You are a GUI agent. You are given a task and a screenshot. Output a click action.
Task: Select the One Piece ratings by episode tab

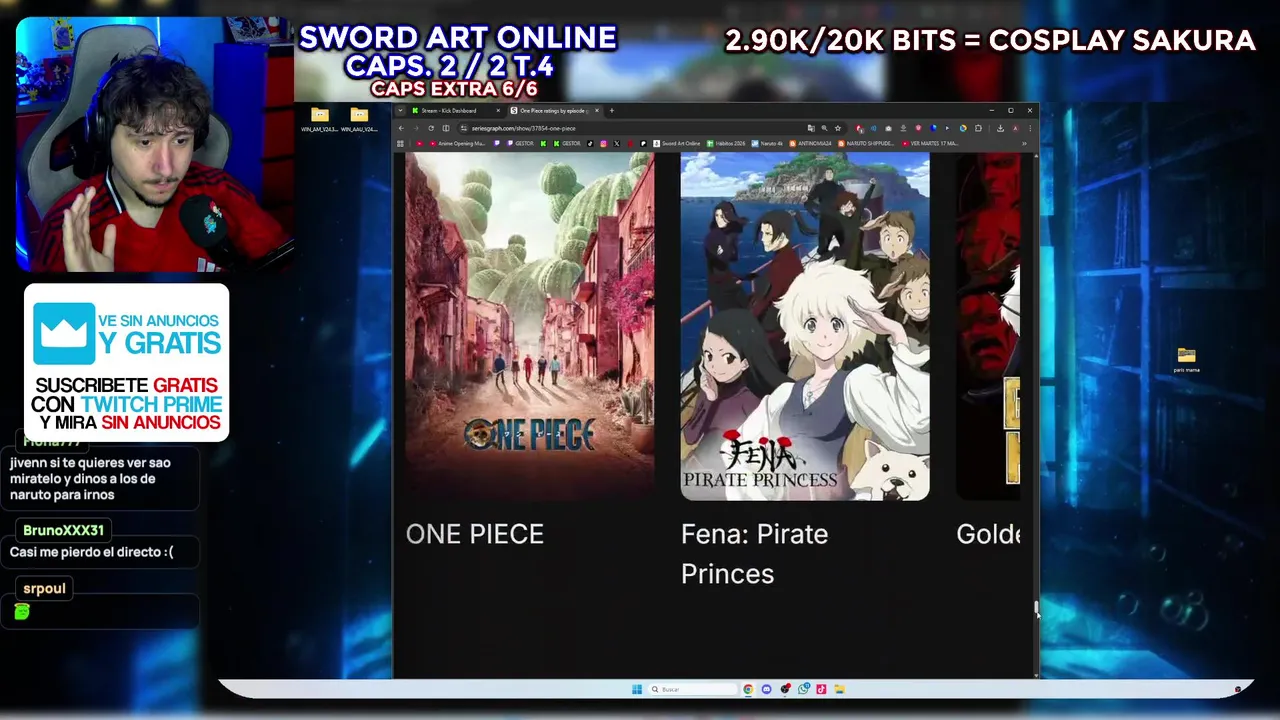point(553,110)
